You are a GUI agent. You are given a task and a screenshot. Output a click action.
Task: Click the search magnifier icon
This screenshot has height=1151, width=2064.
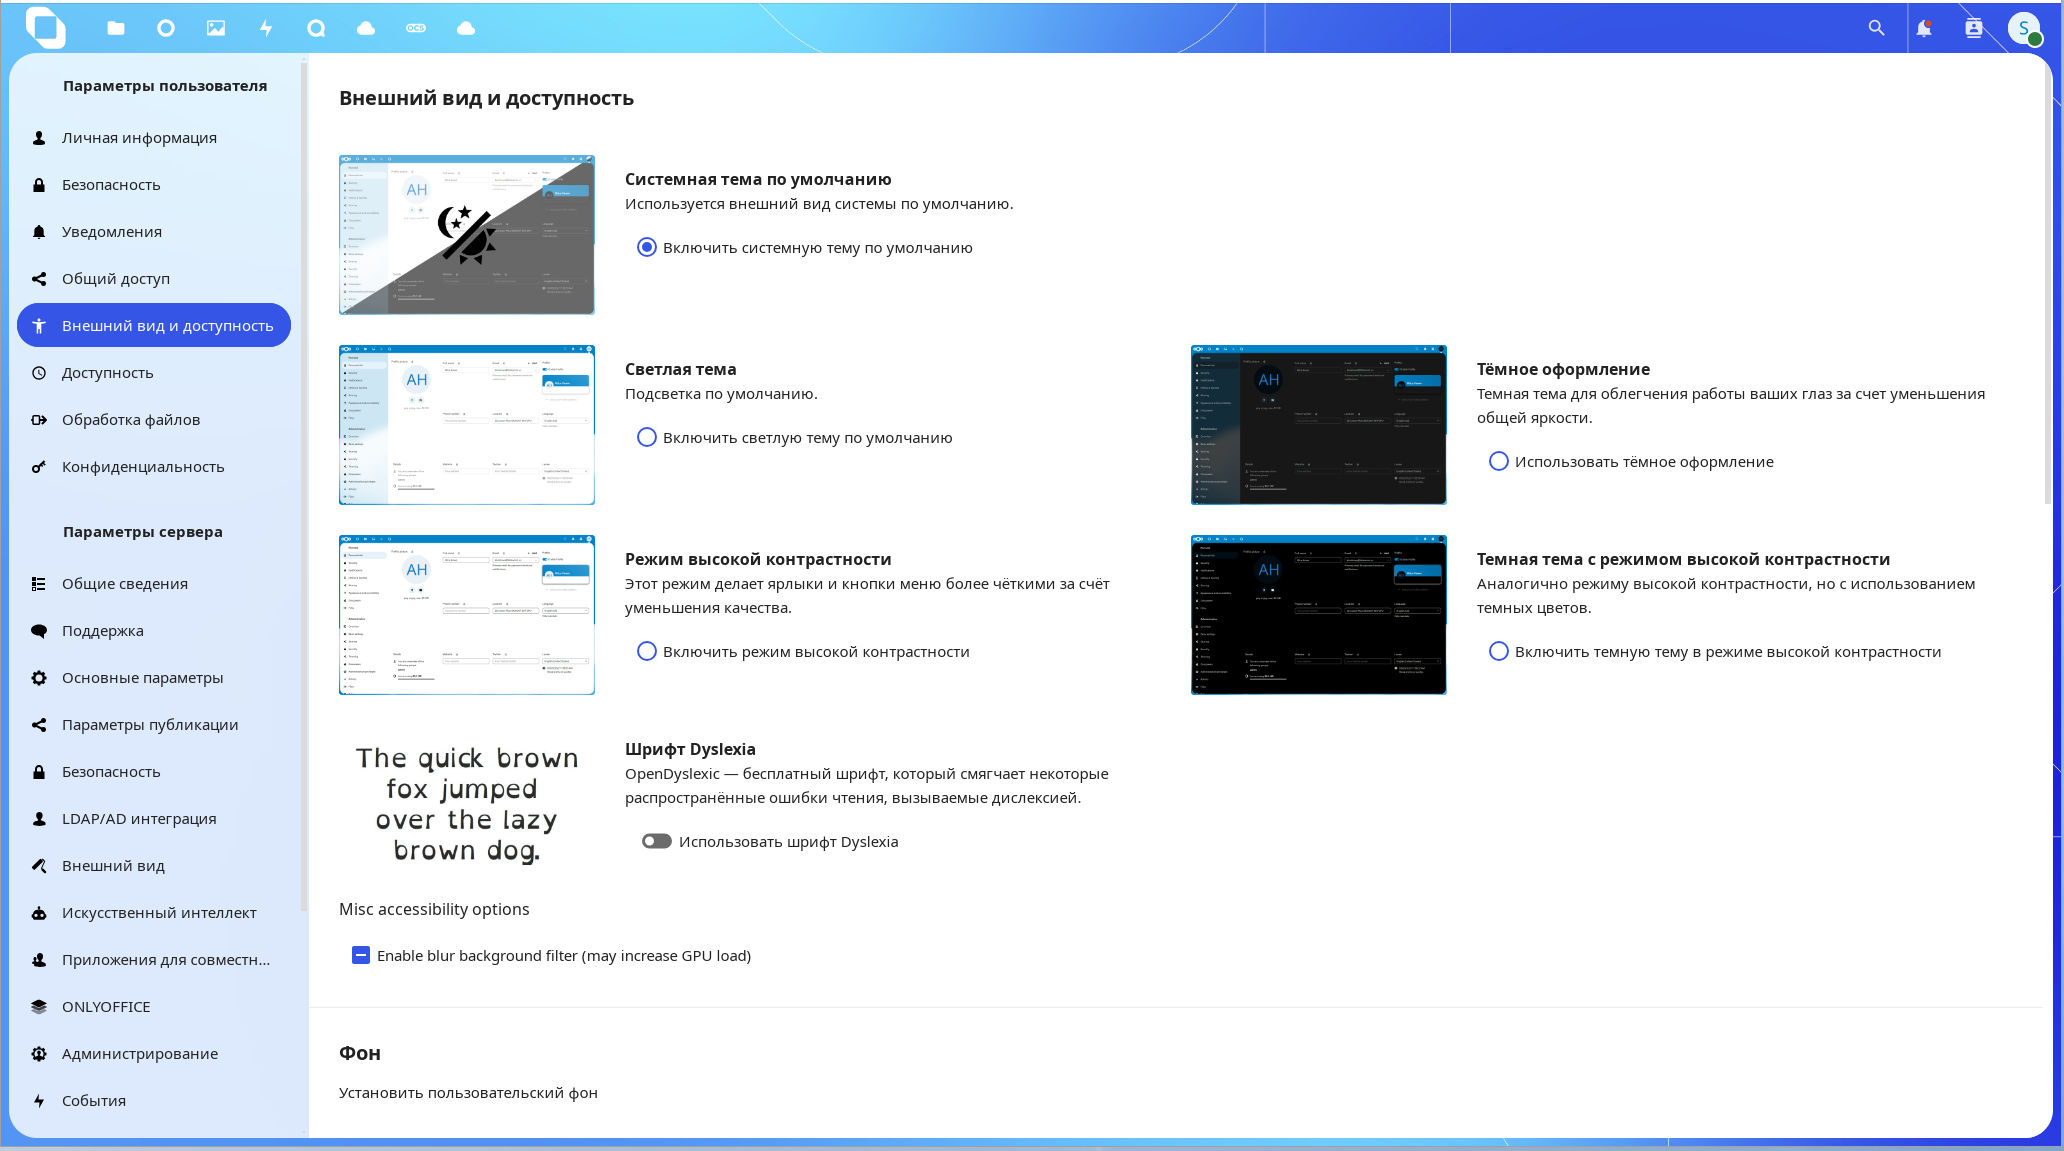coord(1876,28)
